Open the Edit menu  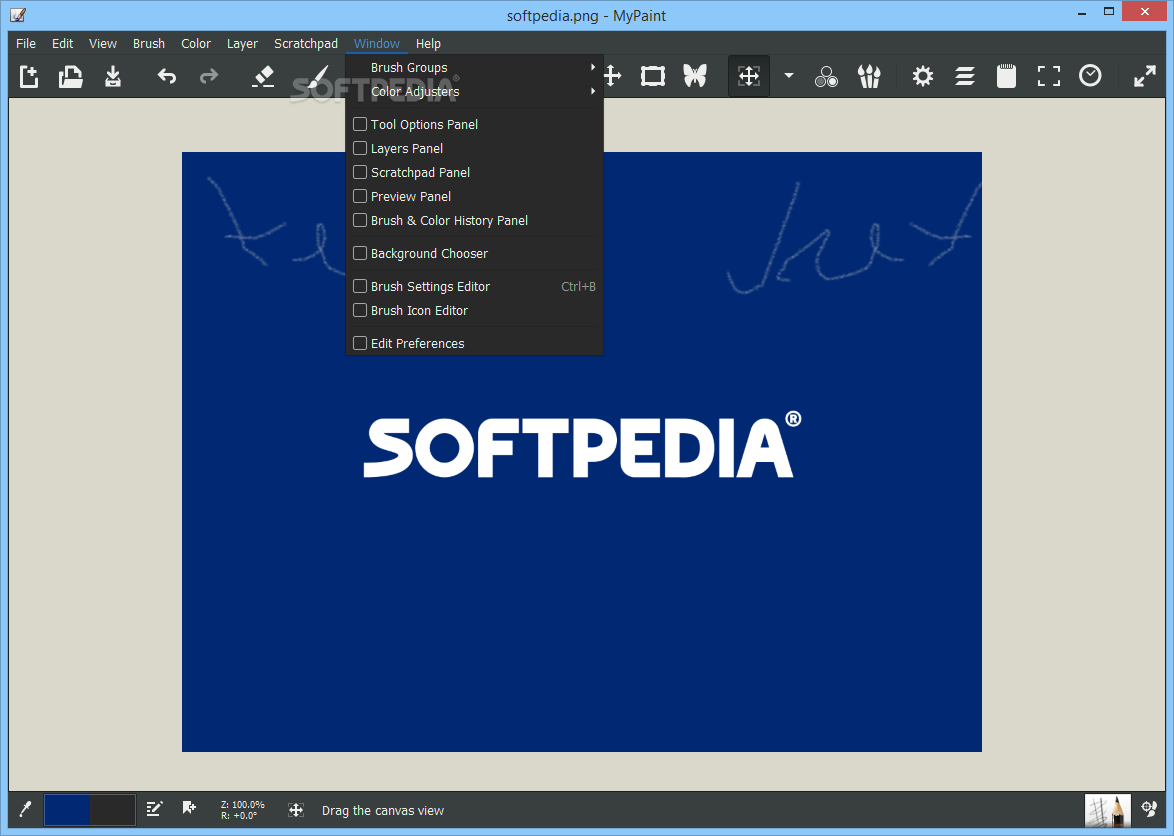62,43
